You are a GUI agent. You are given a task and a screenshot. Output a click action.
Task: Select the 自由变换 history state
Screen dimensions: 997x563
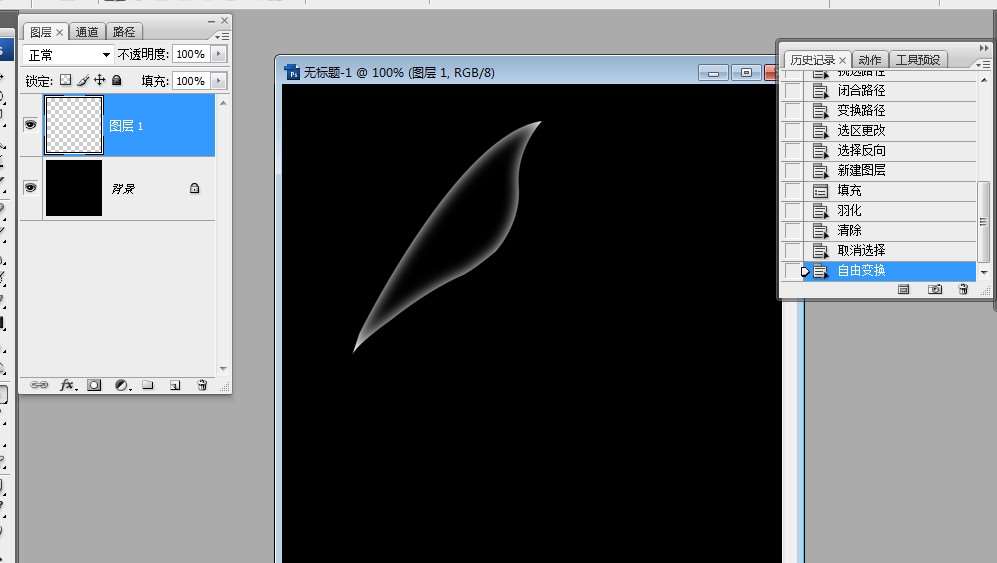(x=890, y=270)
